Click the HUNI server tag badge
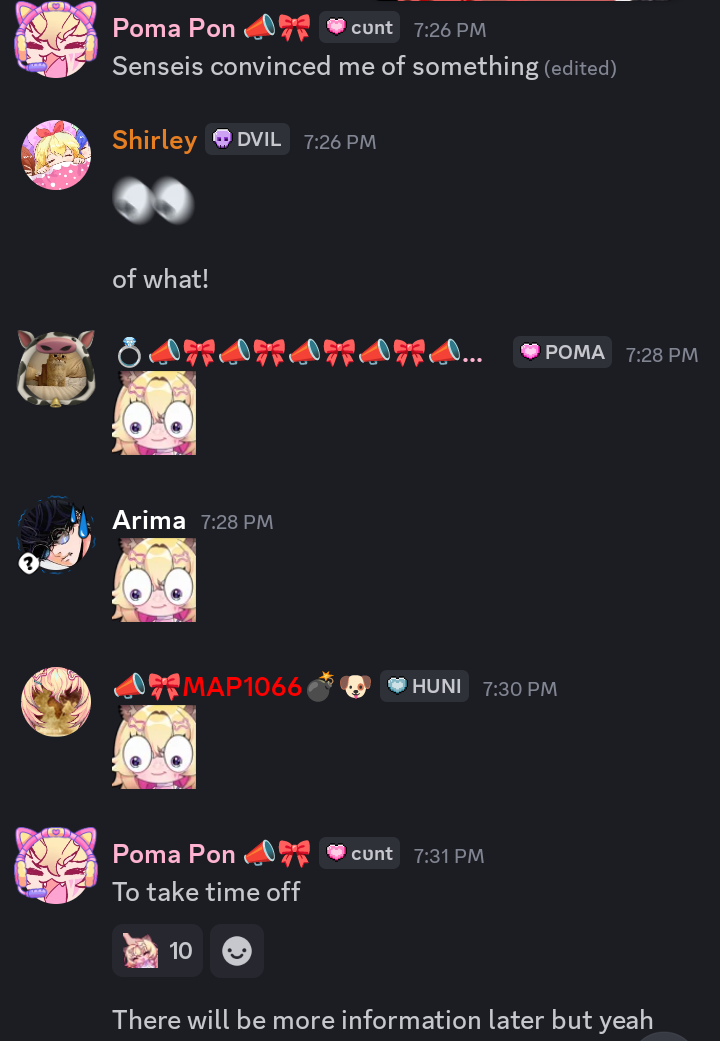 [x=424, y=686]
